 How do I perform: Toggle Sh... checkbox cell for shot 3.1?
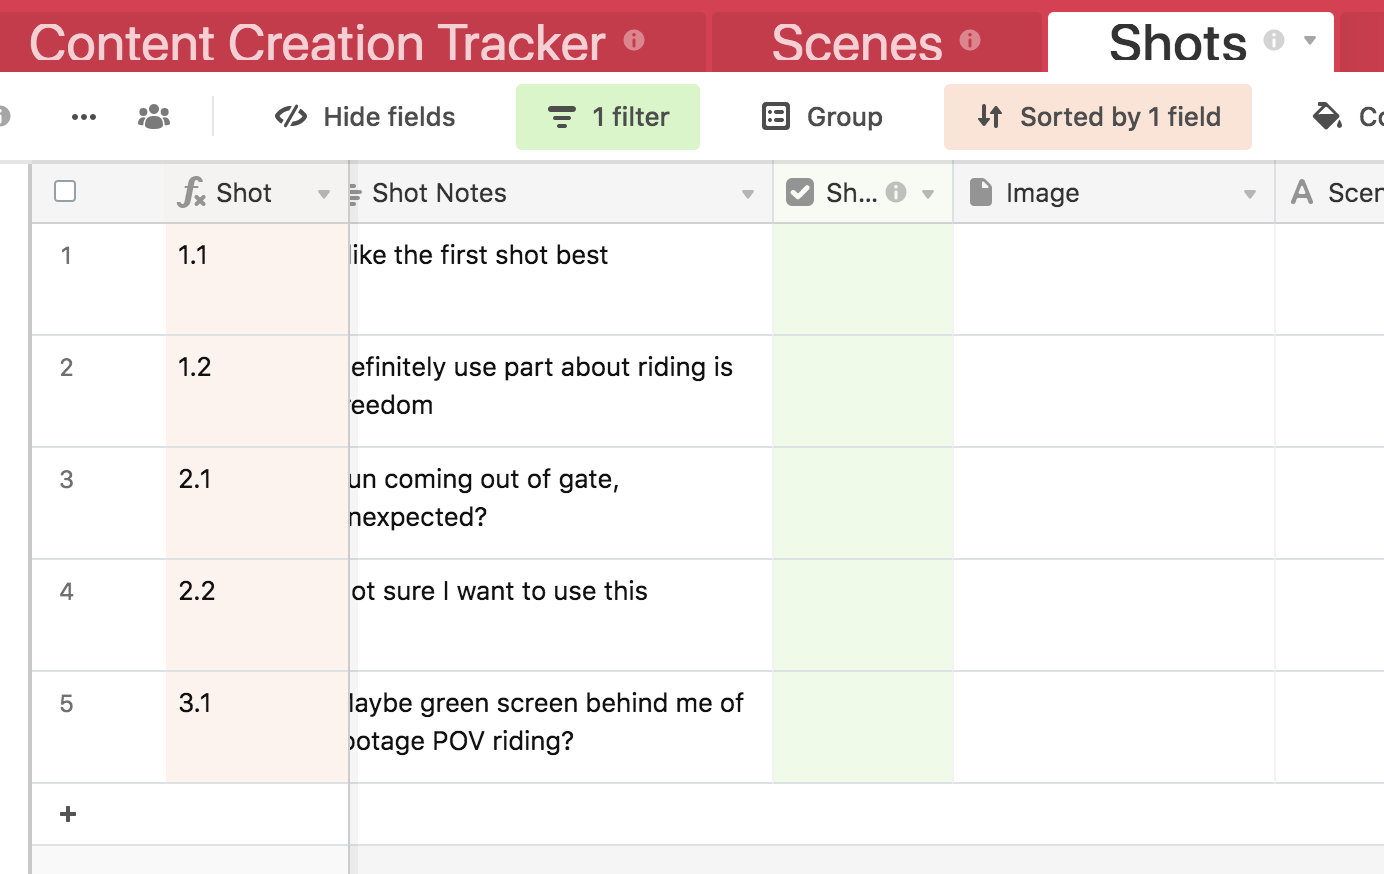863,727
